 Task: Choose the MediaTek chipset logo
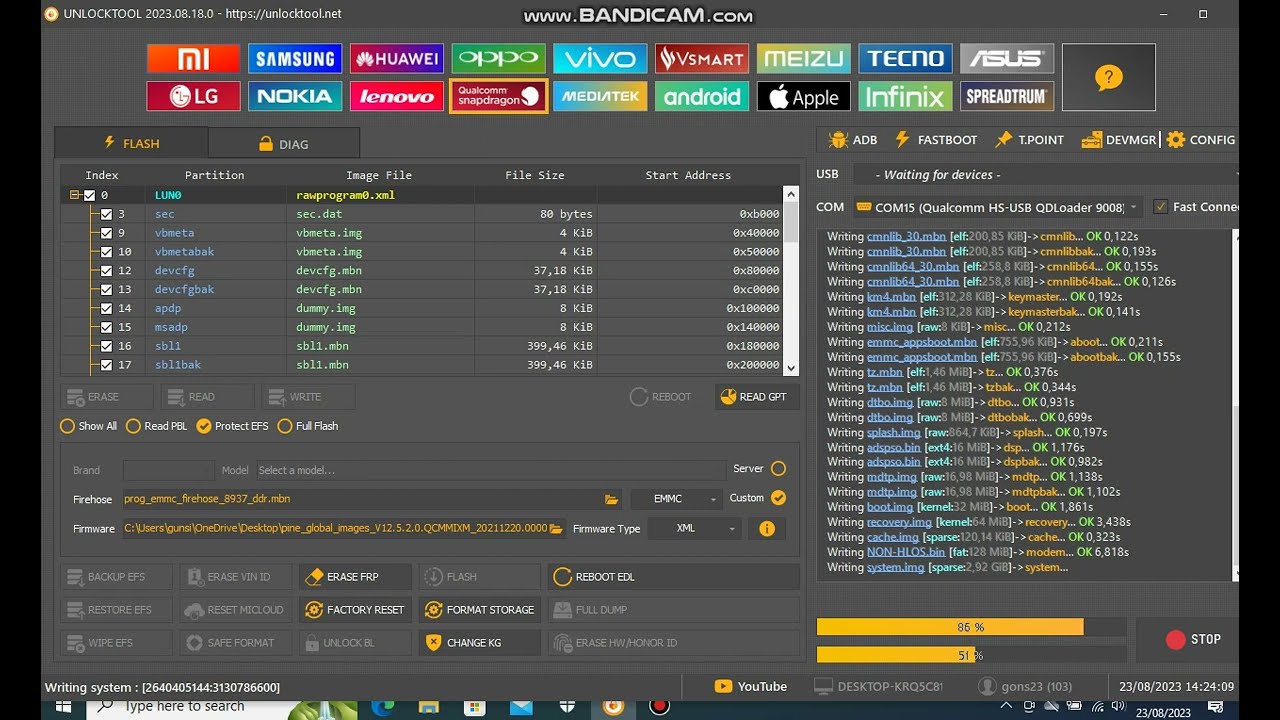point(600,96)
